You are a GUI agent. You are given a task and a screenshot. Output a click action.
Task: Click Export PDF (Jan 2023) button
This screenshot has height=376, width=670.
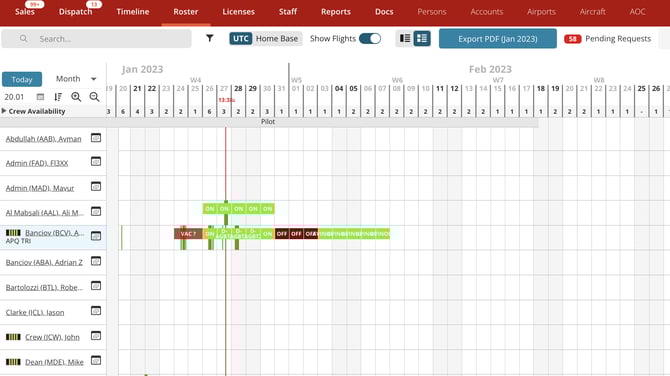click(x=498, y=38)
